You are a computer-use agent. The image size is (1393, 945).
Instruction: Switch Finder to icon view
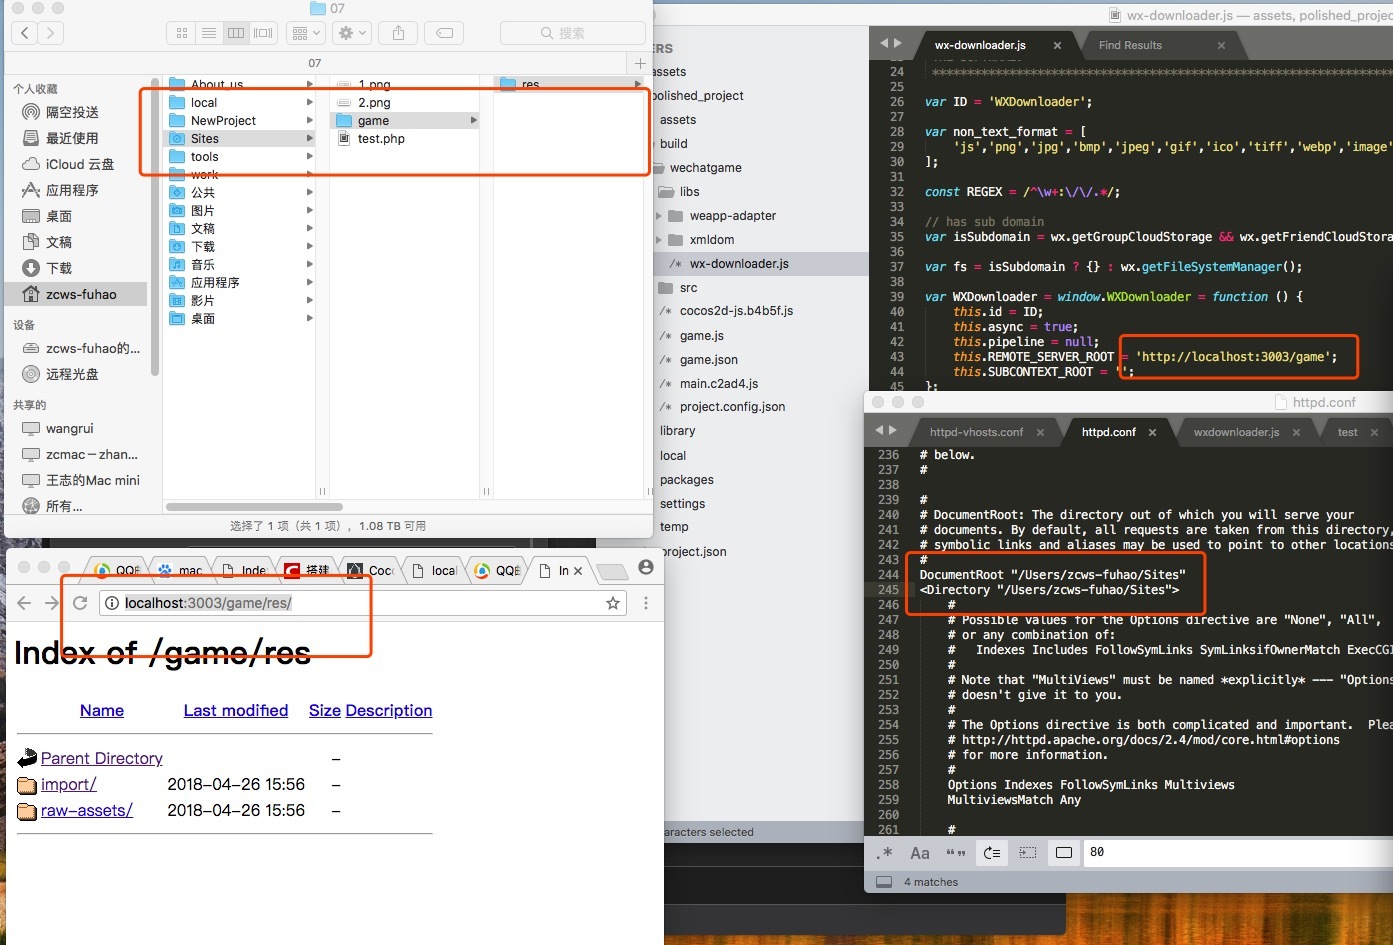tap(182, 33)
